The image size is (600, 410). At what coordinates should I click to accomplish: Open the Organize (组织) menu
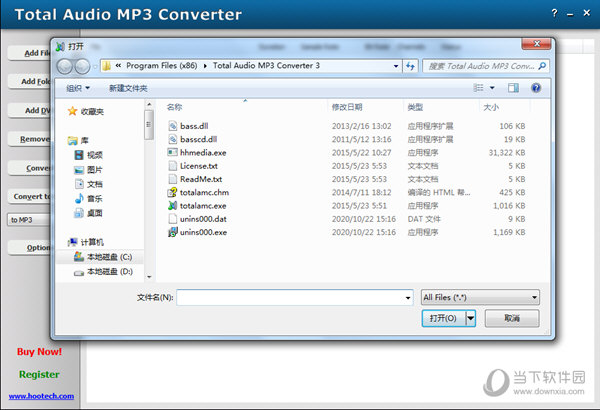[78, 88]
